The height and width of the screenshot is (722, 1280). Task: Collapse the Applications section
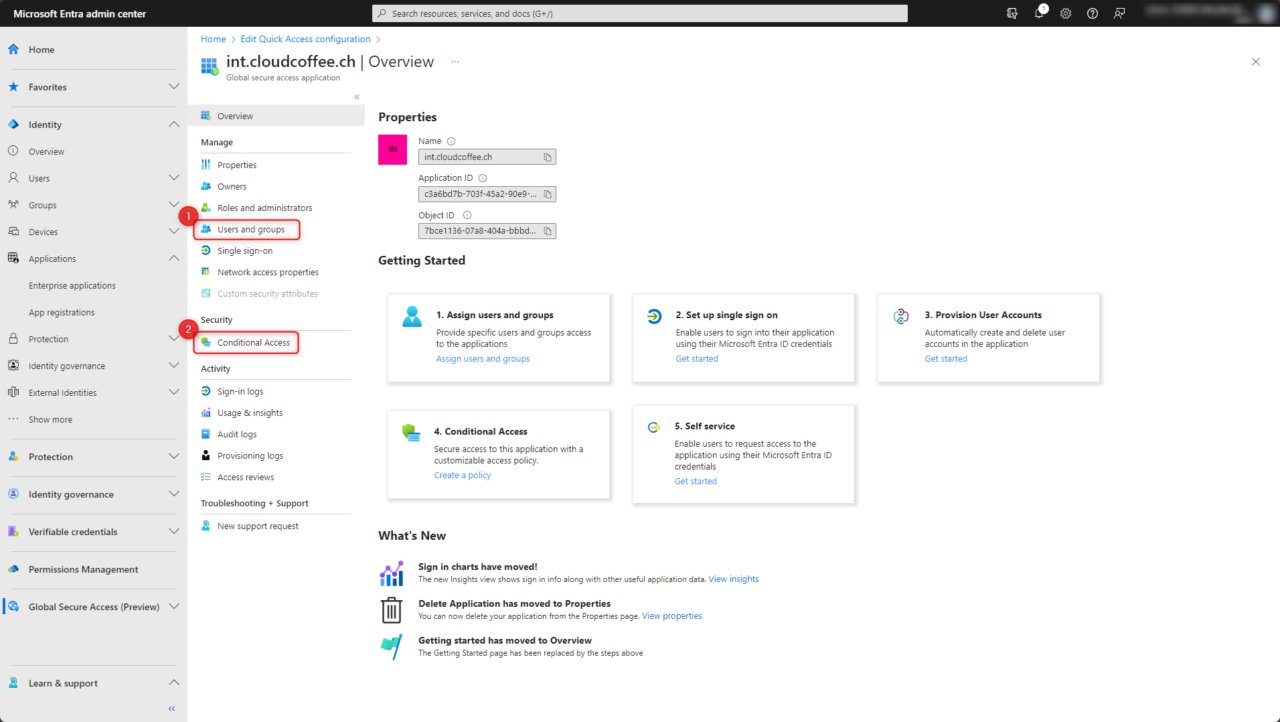pos(174,258)
